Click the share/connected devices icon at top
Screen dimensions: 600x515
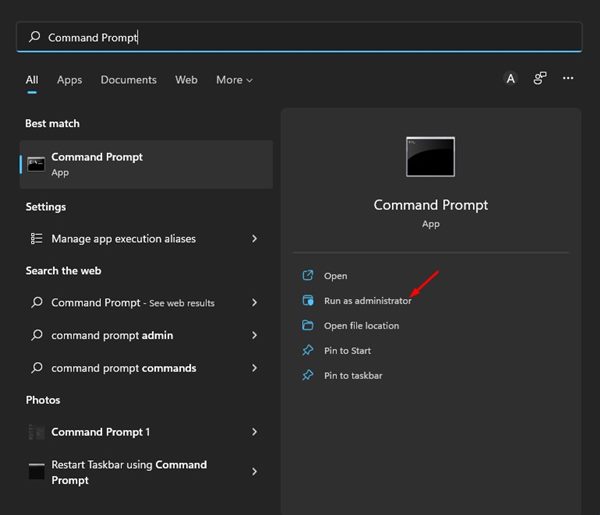pos(540,79)
